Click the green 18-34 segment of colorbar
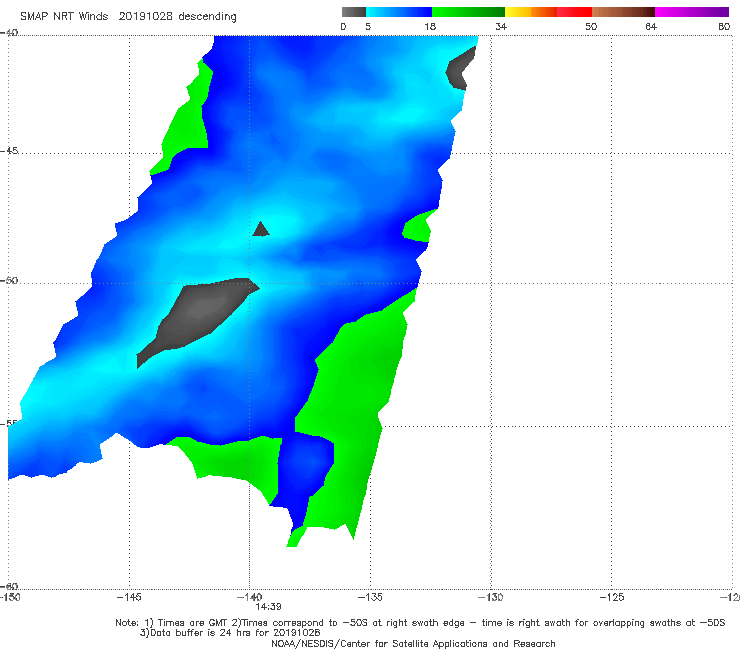Viewport: 740px width, 650px height. click(x=469, y=12)
